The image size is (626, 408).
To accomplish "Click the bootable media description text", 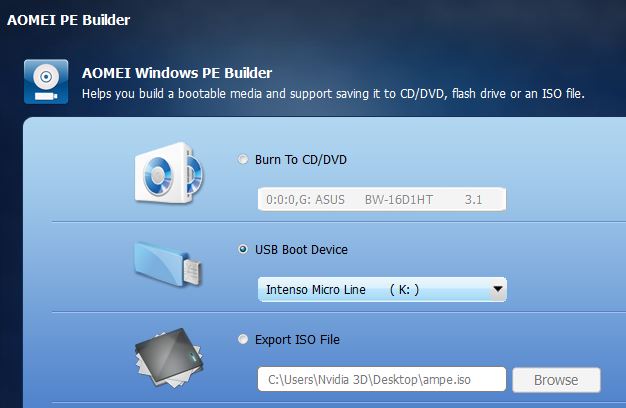I will click(x=333, y=94).
